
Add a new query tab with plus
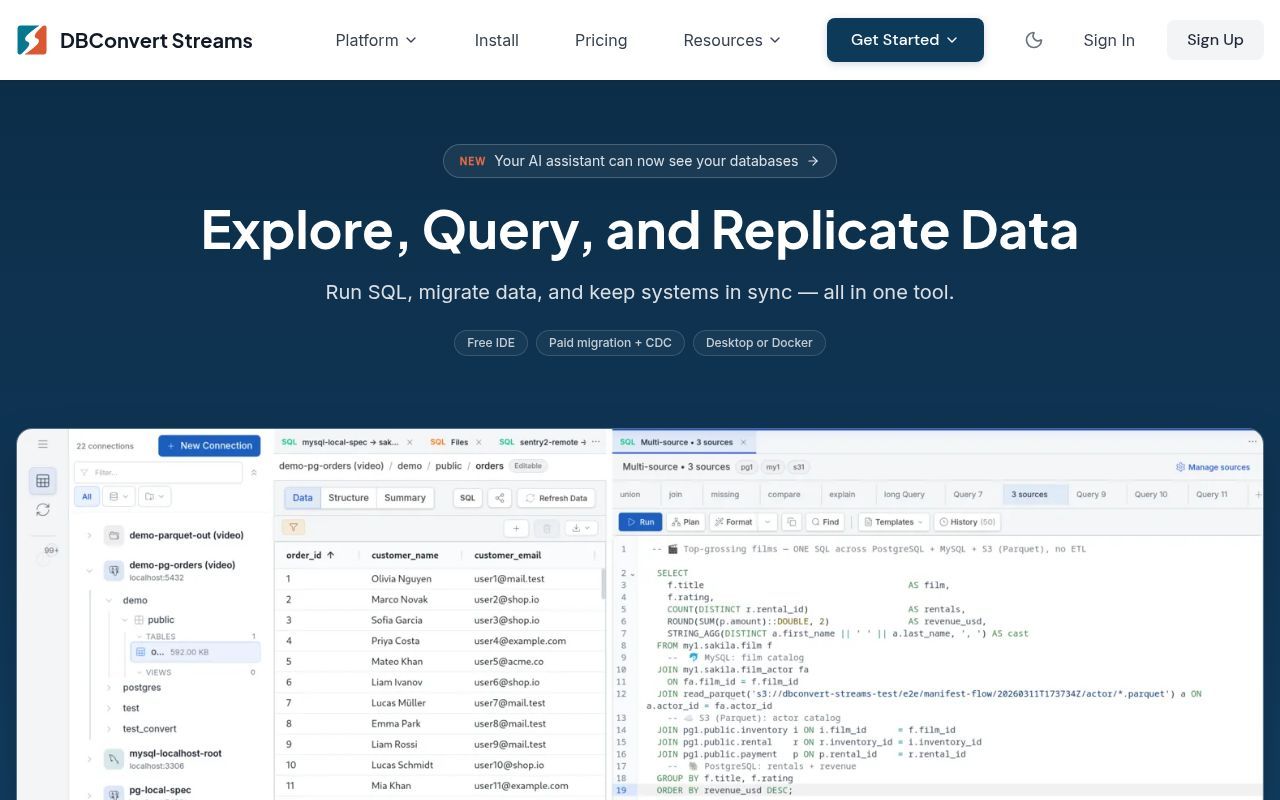pyautogui.click(x=1257, y=494)
